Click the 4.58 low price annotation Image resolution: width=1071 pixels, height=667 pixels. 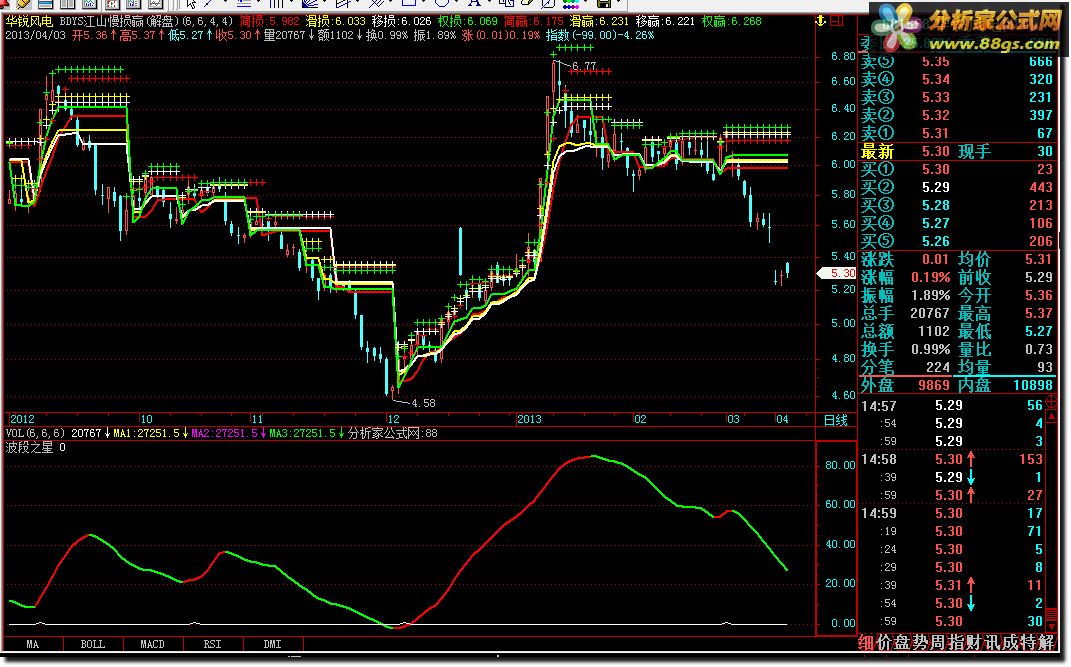point(423,403)
